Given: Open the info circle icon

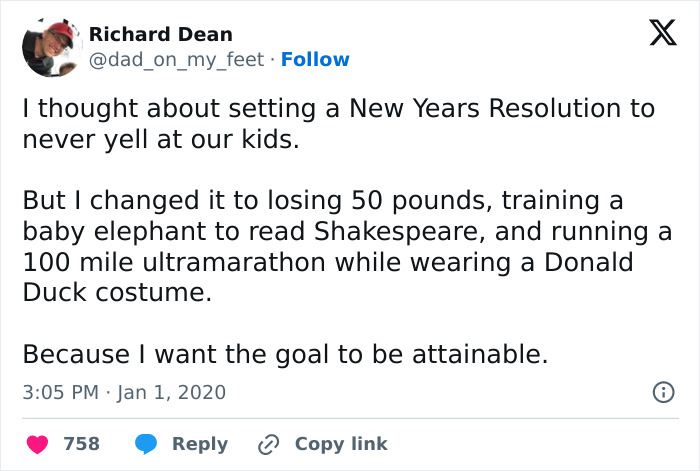Looking at the screenshot, I should coord(662,393).
